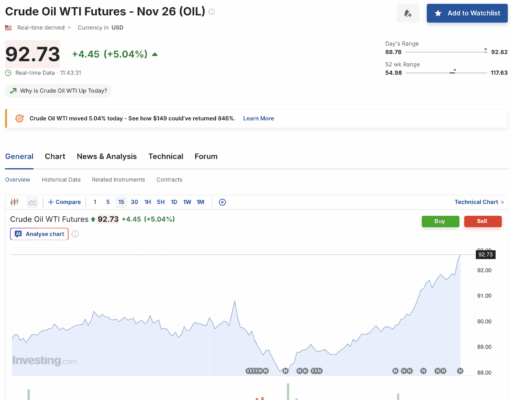
Task: Select the Overview sub-tab
Action: click(x=17, y=180)
